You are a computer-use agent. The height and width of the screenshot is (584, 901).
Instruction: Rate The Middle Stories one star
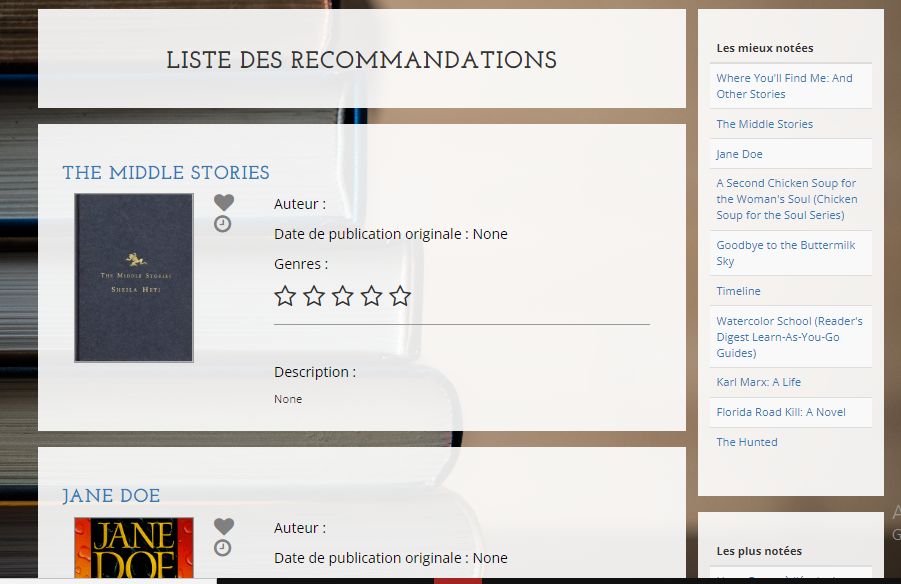(285, 296)
